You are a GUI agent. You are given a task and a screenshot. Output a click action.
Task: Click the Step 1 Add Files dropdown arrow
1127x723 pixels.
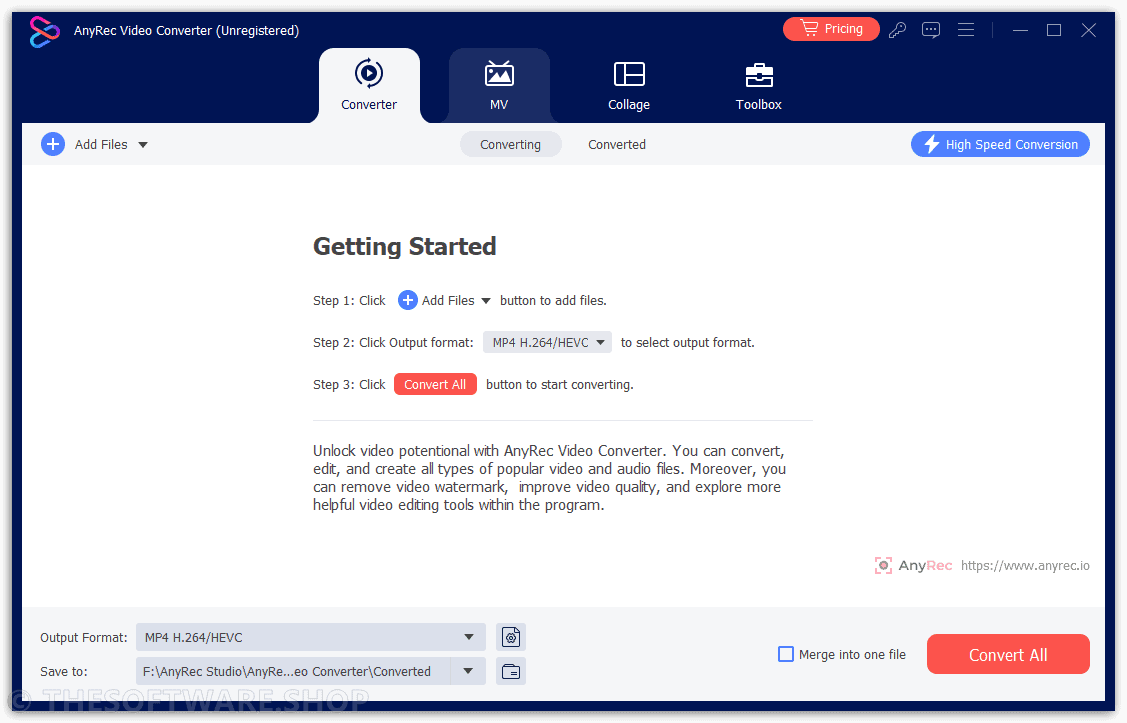click(x=486, y=301)
